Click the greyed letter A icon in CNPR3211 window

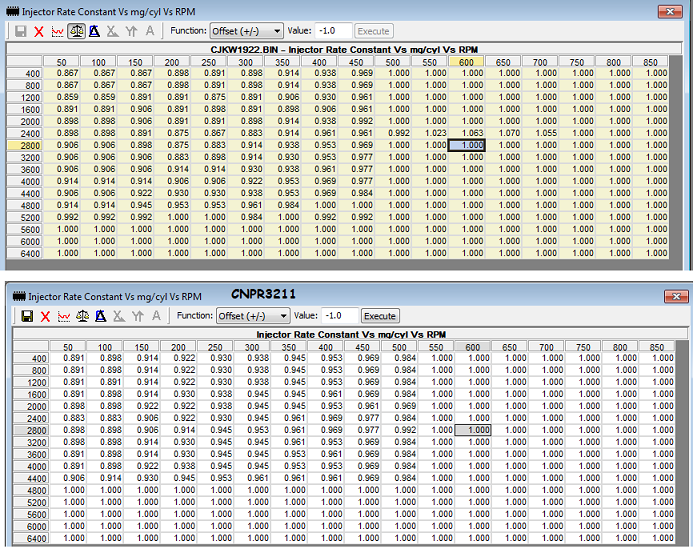click(x=156, y=316)
